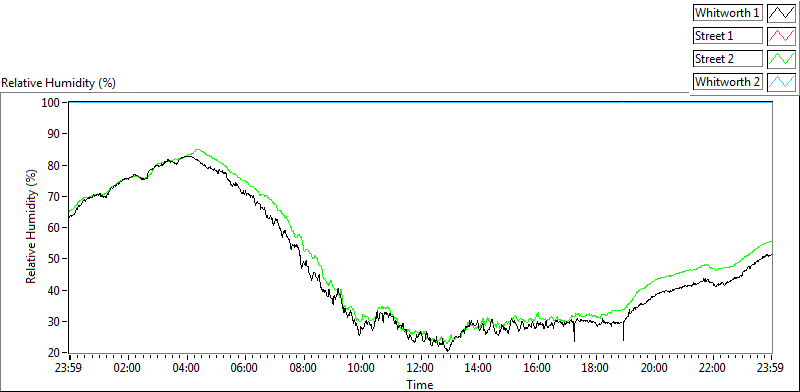Click the Street 2 green plot icon
800x392 pixels.
pos(782,59)
